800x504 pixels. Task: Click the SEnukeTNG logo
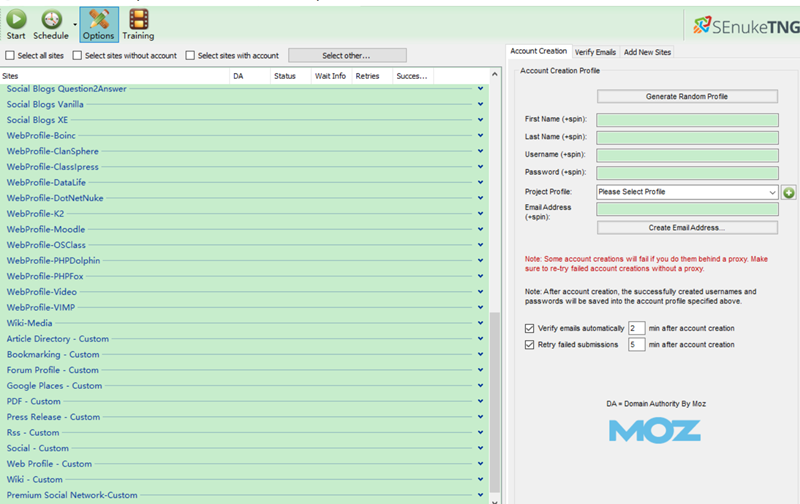point(738,23)
